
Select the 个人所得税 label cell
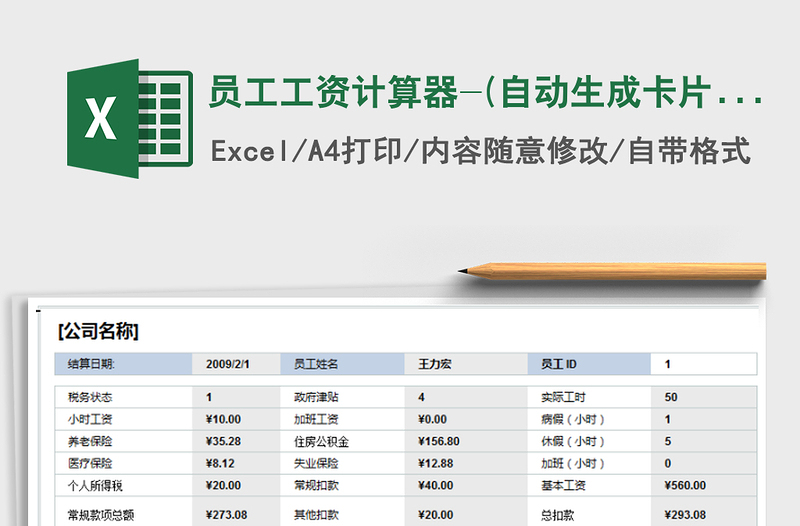coord(123,485)
